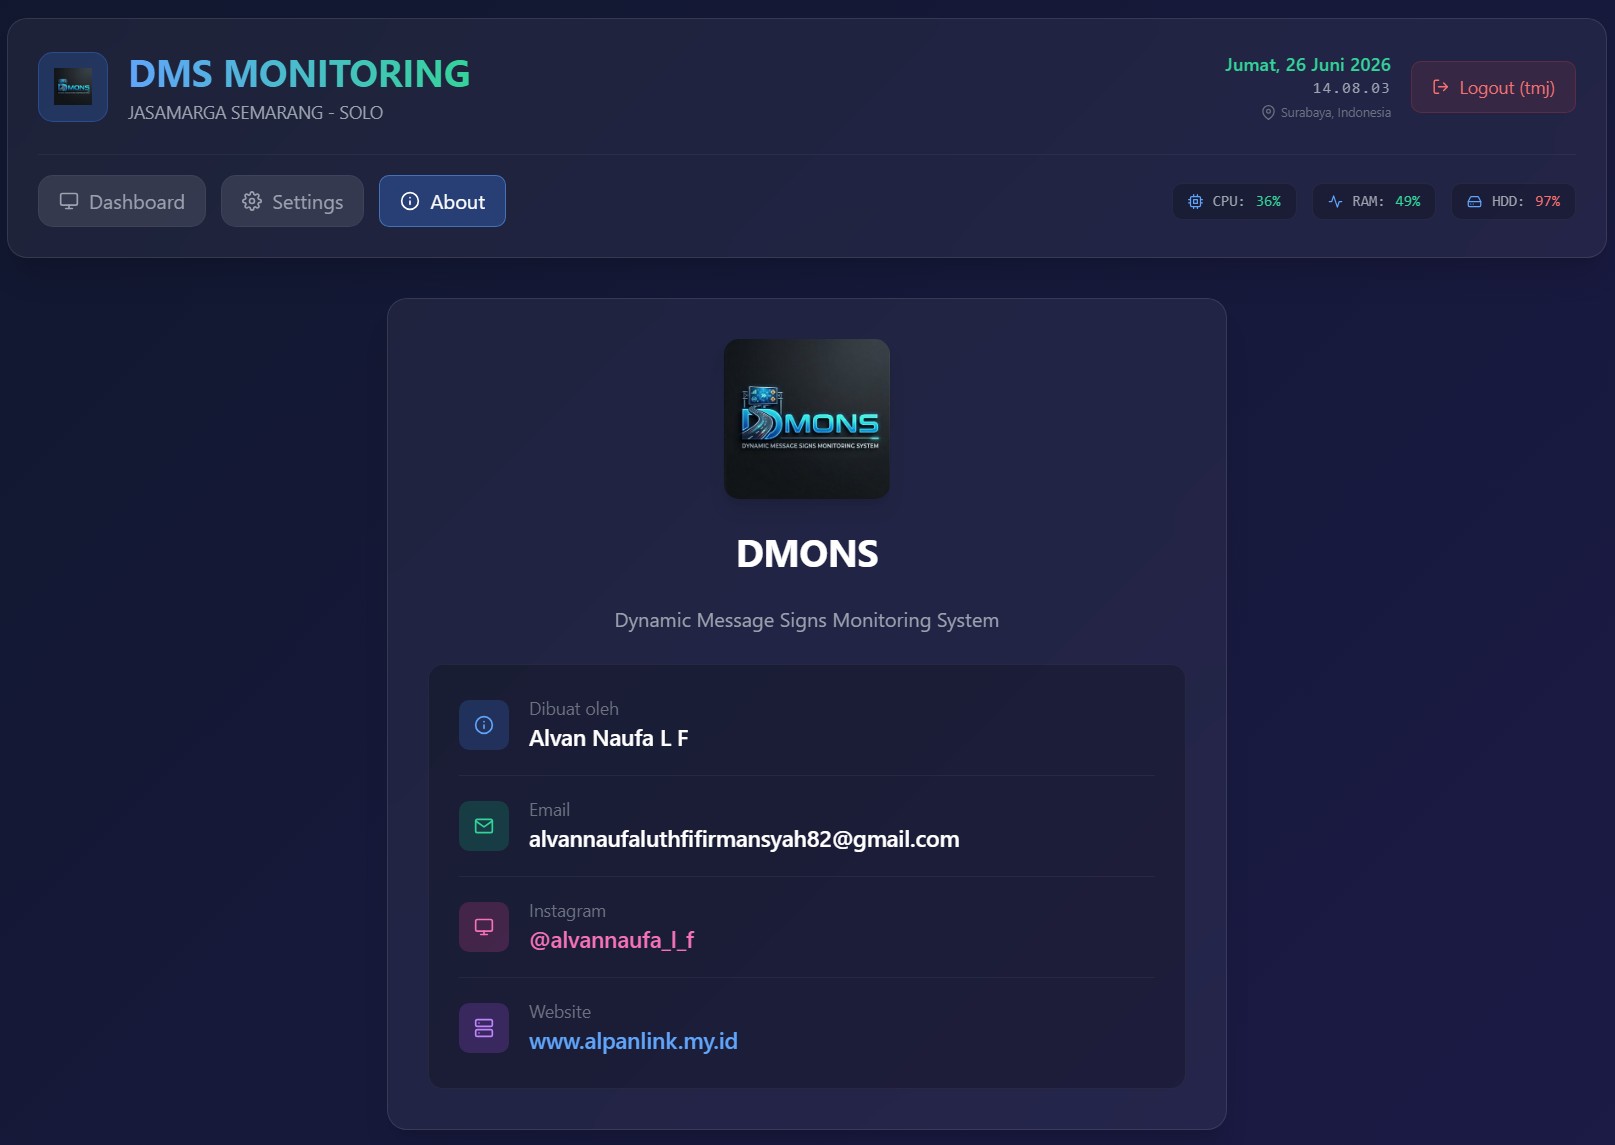This screenshot has width=1615, height=1145.
Task: Click the large DMONS logo image
Action: pyautogui.click(x=807, y=419)
